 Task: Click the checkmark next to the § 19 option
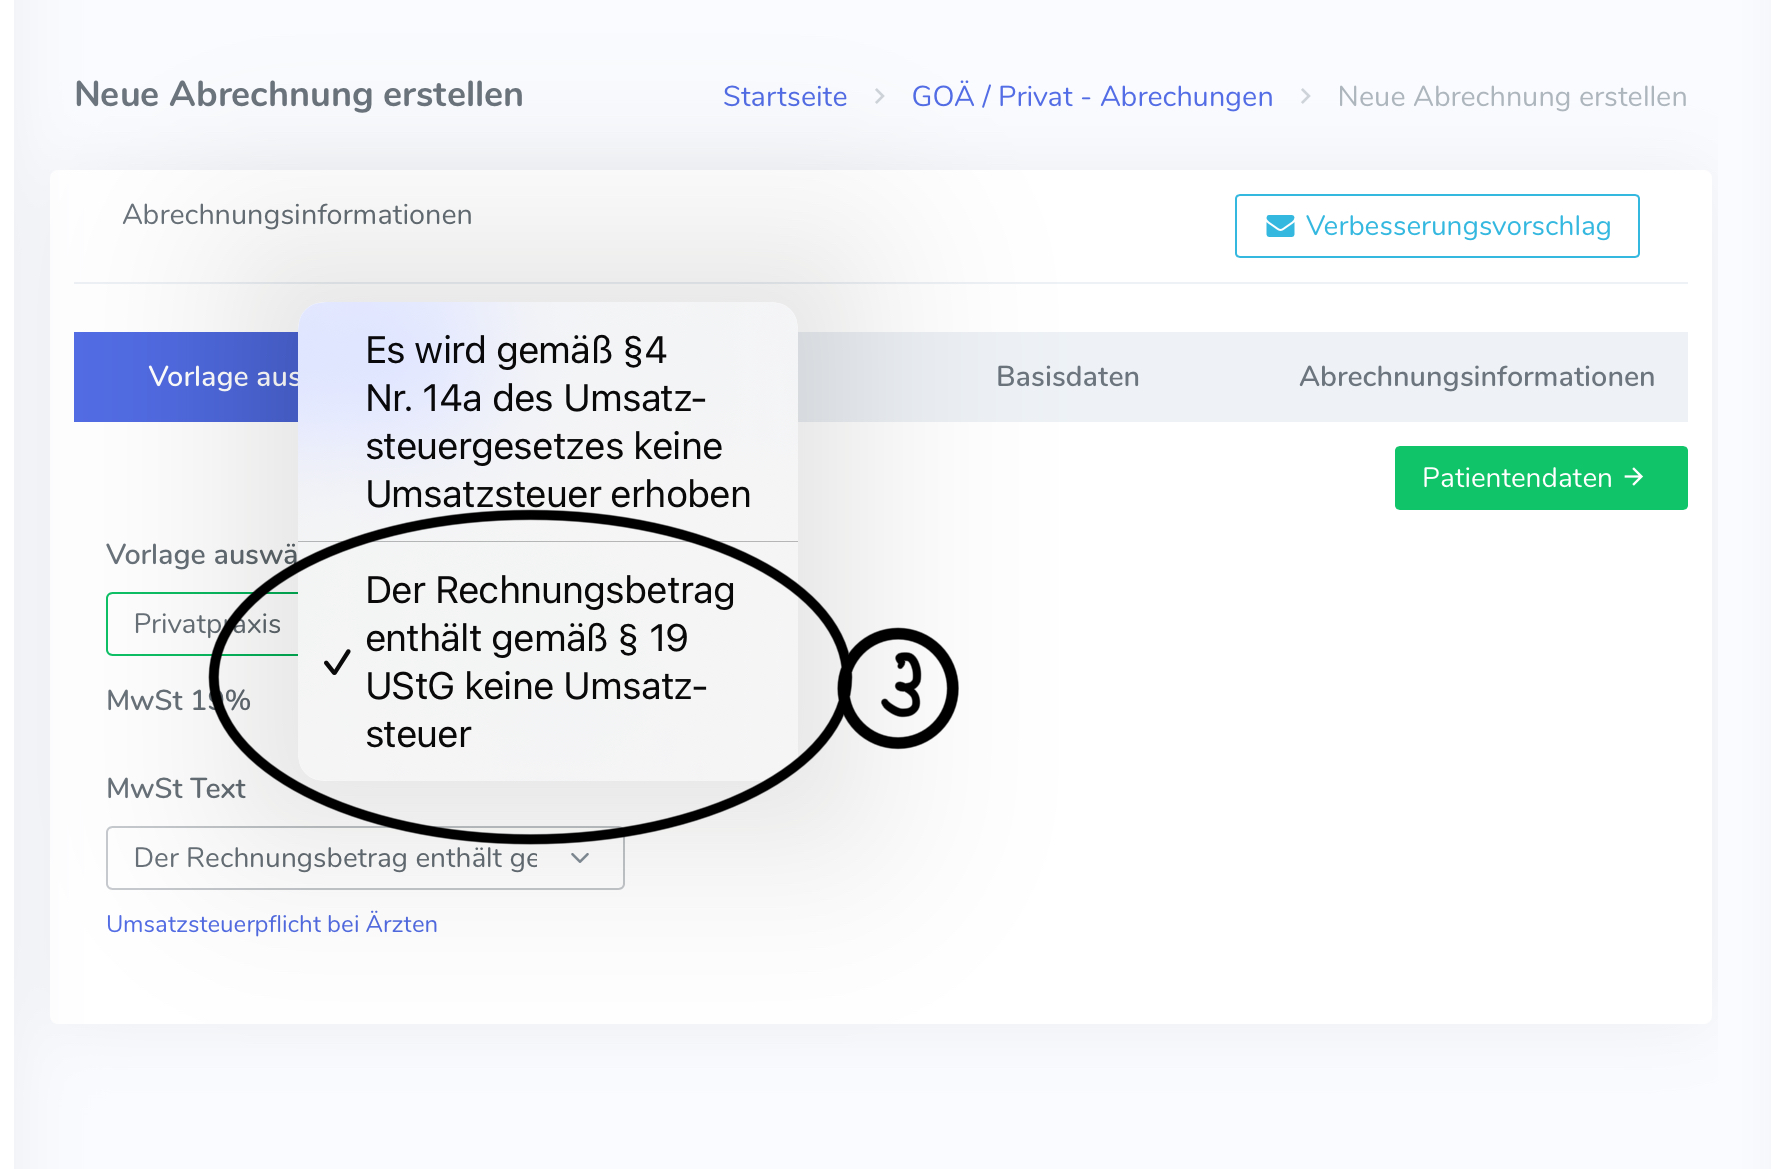coord(338,662)
